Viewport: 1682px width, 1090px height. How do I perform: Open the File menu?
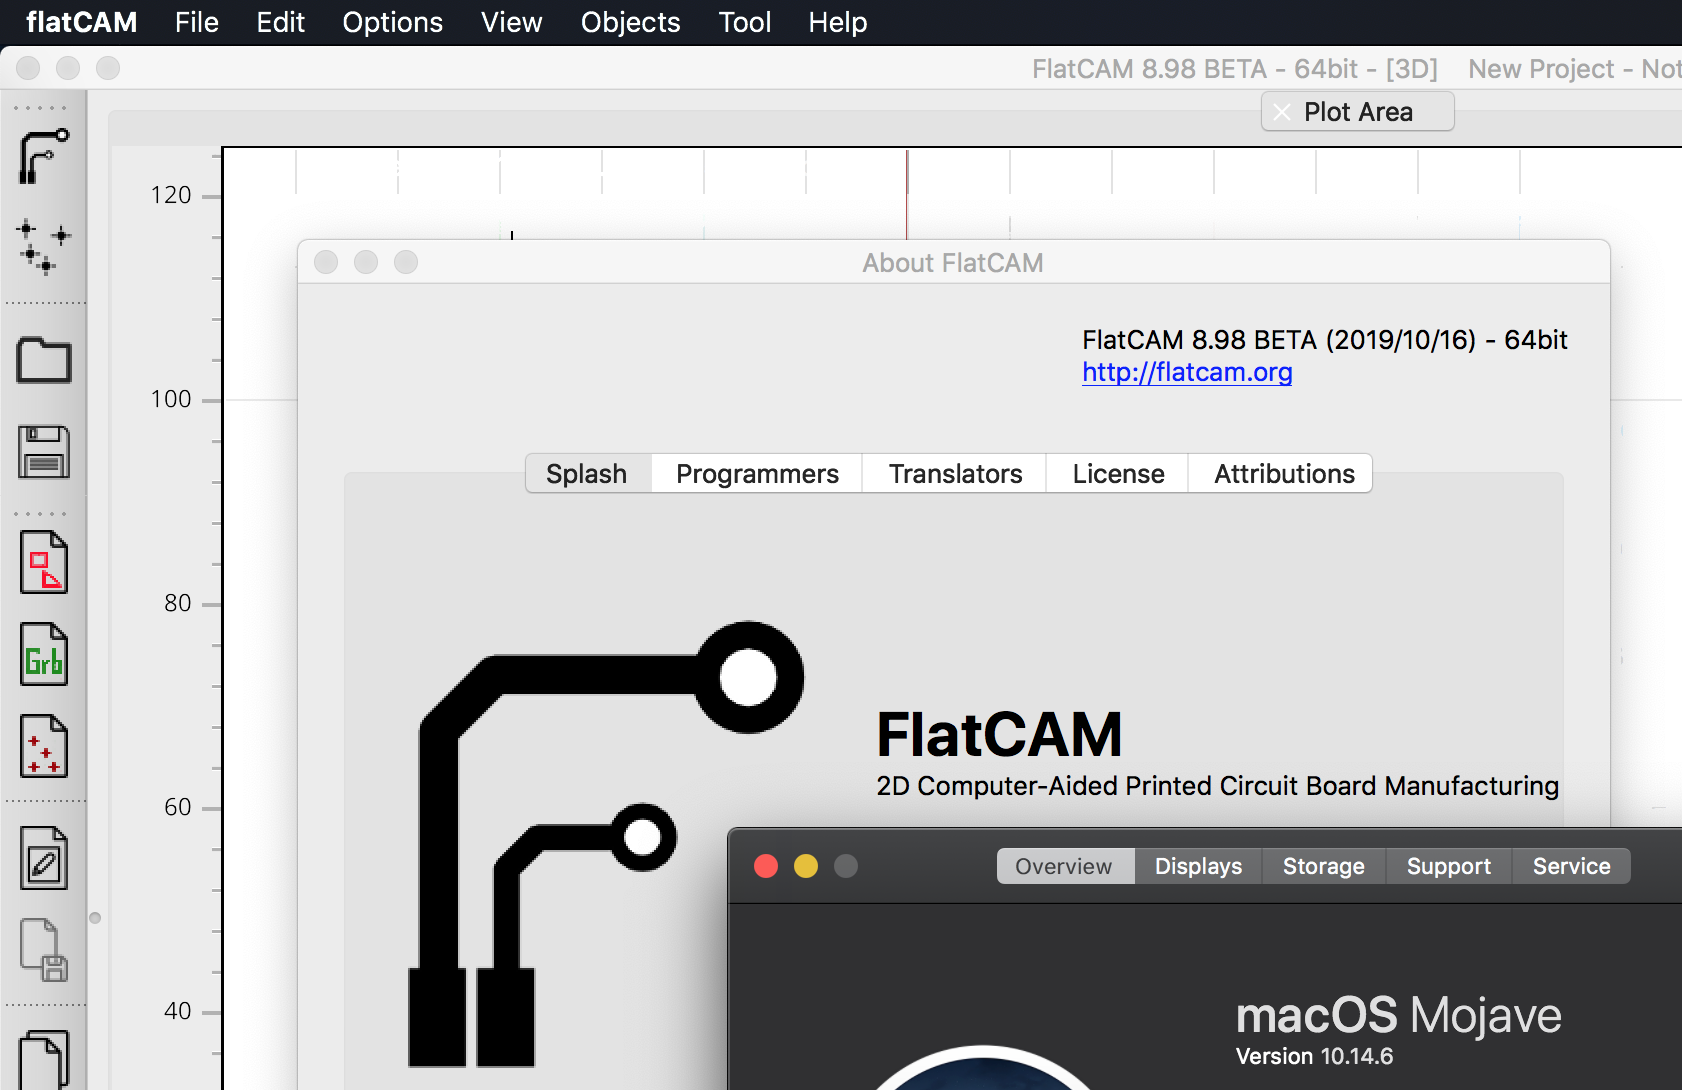coord(197,22)
